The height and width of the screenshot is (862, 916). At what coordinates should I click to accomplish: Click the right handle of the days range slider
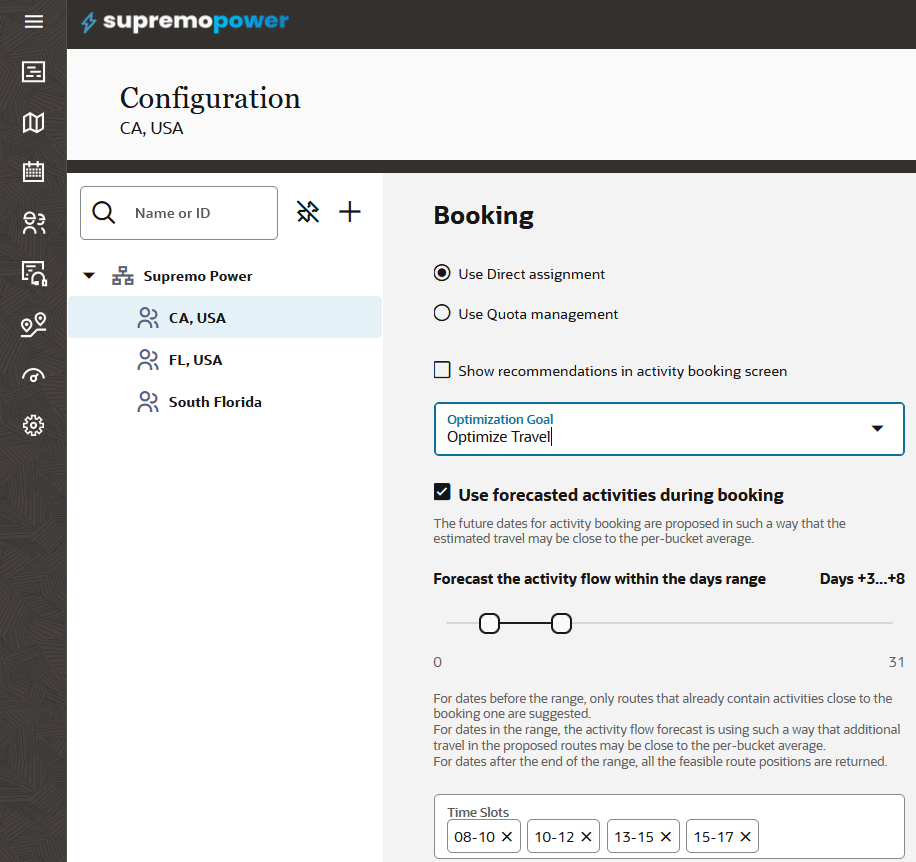[562, 624]
